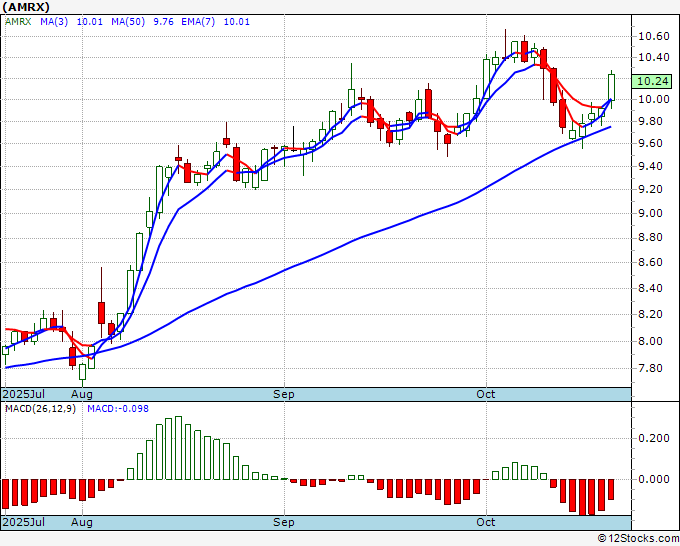
Task: Click the Sep label on MACD panel axis
Action: (x=284, y=522)
